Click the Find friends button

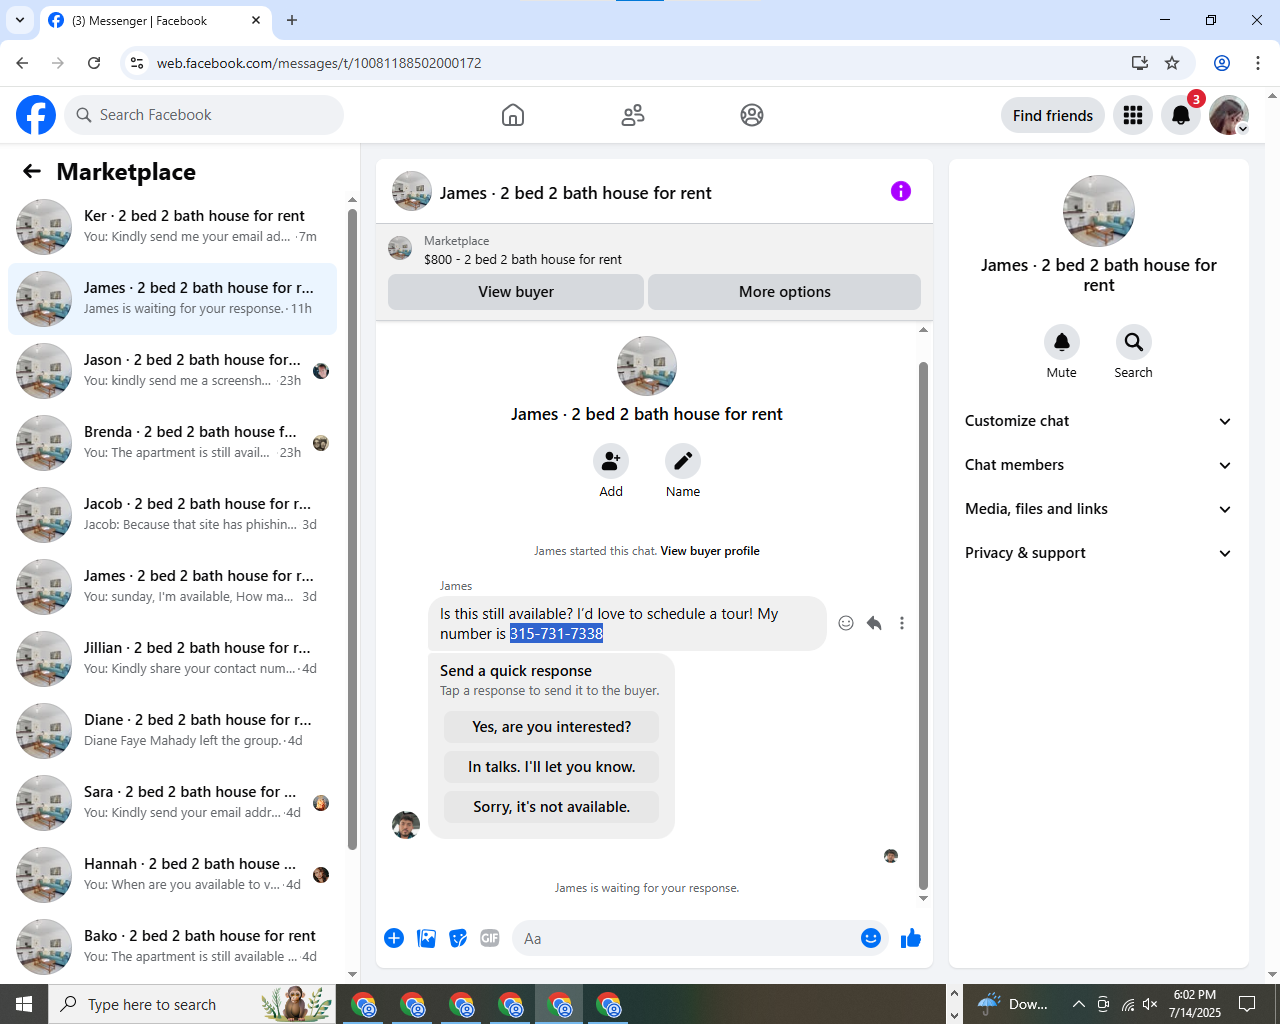[1053, 115]
